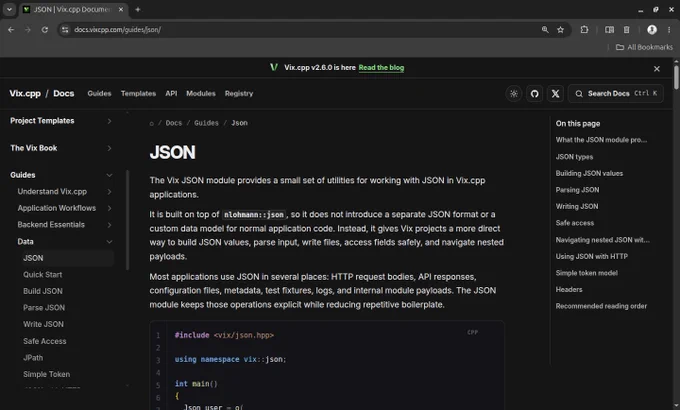Jump to Building JSON values section
The image size is (680, 410).
589,173
